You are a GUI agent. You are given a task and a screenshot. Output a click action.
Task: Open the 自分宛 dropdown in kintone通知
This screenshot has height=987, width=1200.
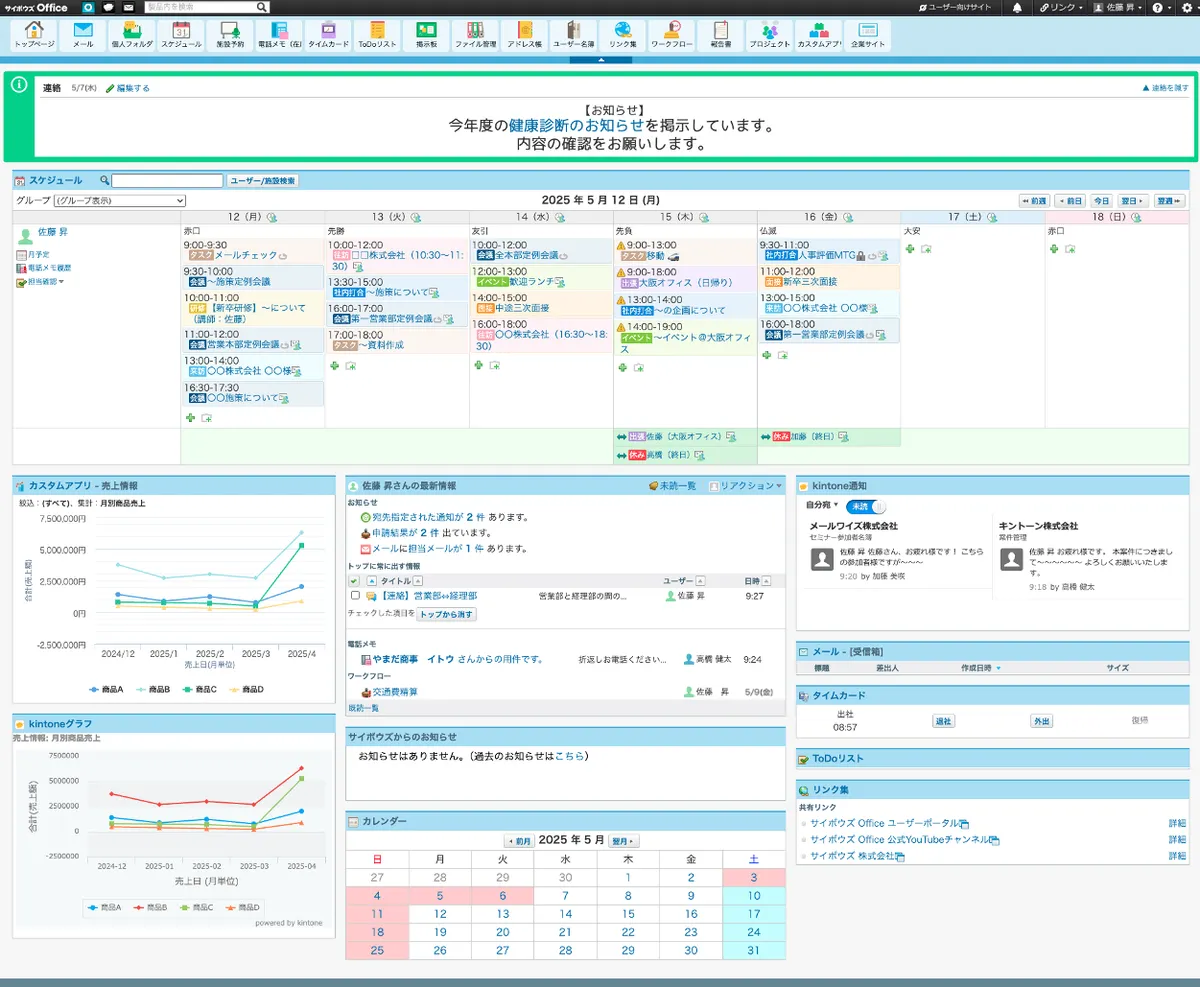[x=822, y=506]
